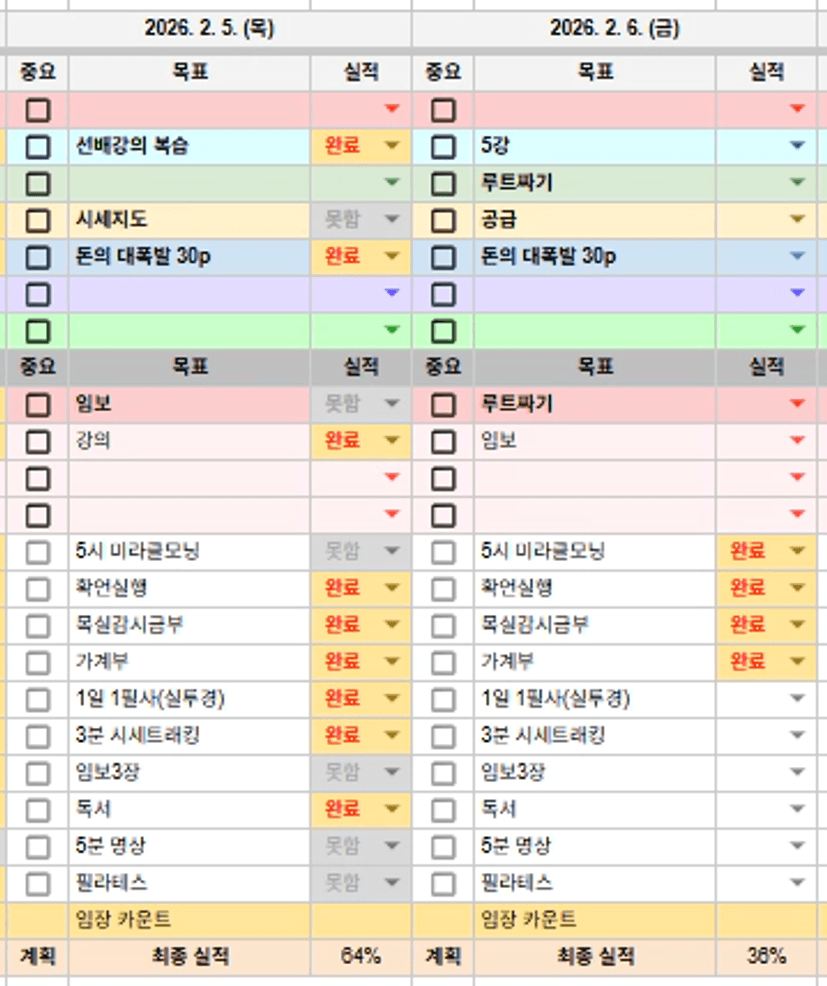827x986 pixels.
Task: Select the 임장 카운트 cell under 2026. 2. 5.
Action: 189,920
